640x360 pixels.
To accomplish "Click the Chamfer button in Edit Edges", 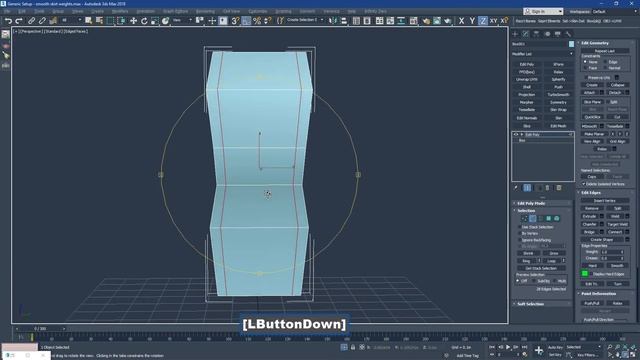I will pyautogui.click(x=589, y=224).
